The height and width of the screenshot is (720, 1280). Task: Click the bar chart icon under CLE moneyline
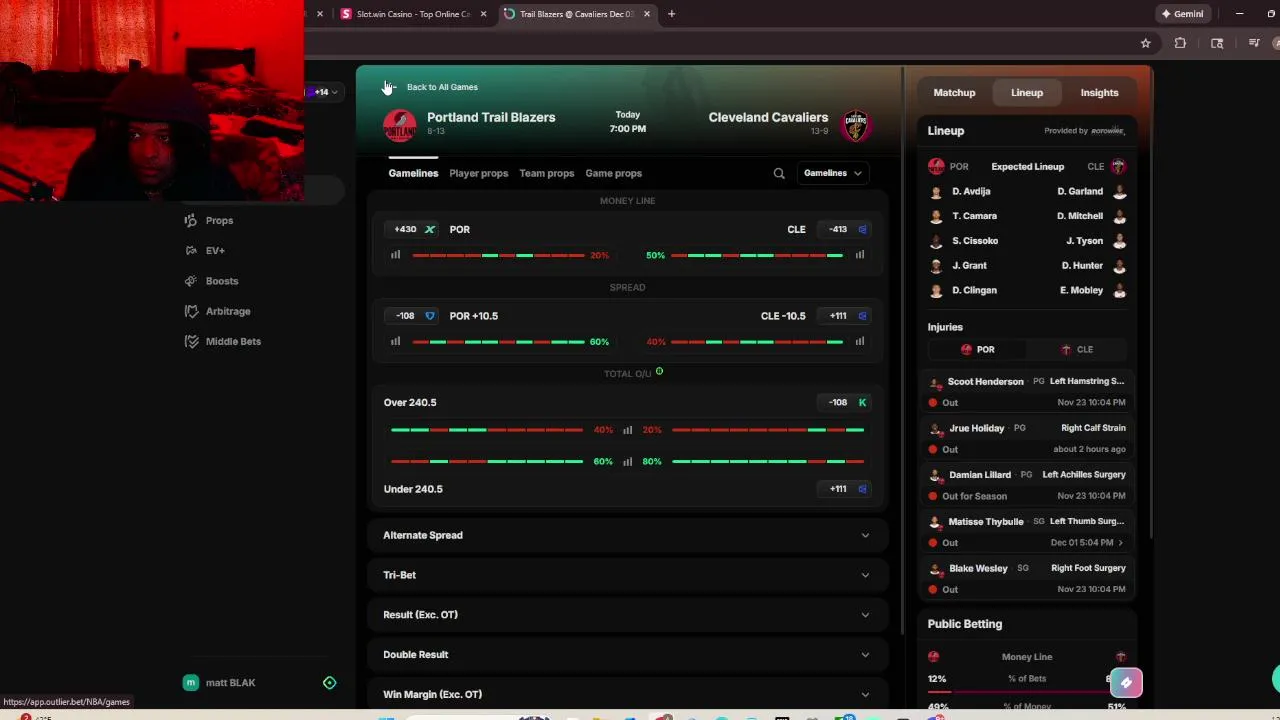(860, 255)
